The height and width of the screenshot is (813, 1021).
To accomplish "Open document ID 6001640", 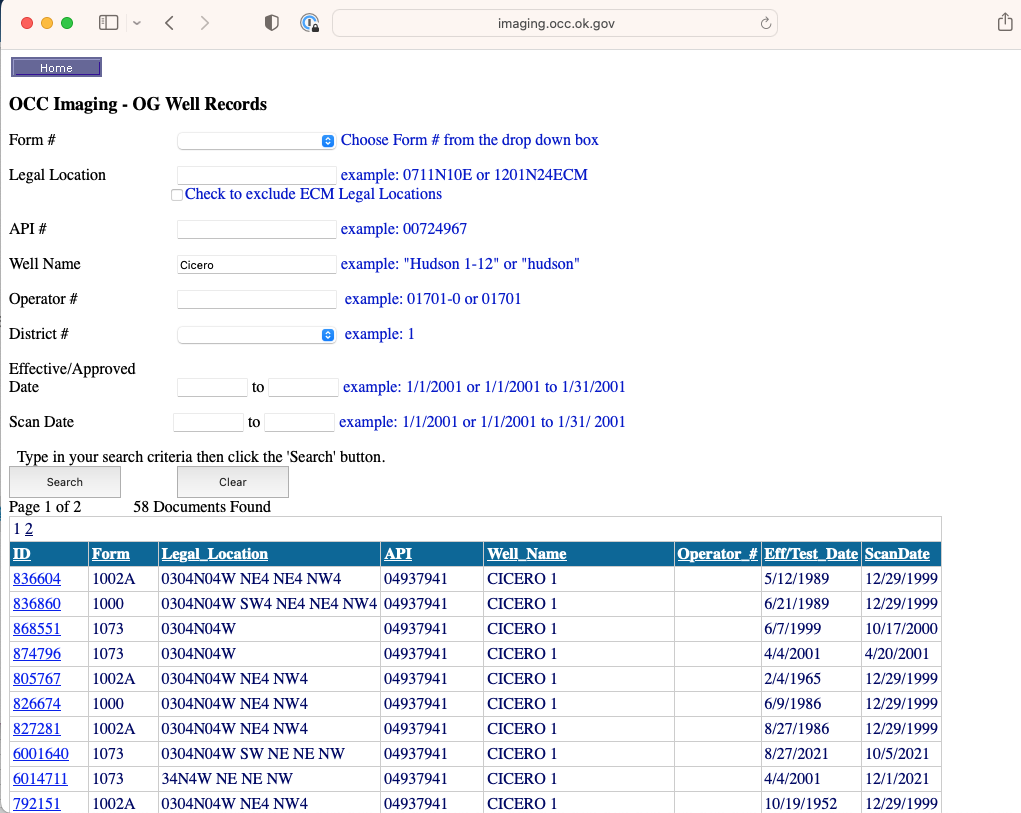I will pos(41,754).
